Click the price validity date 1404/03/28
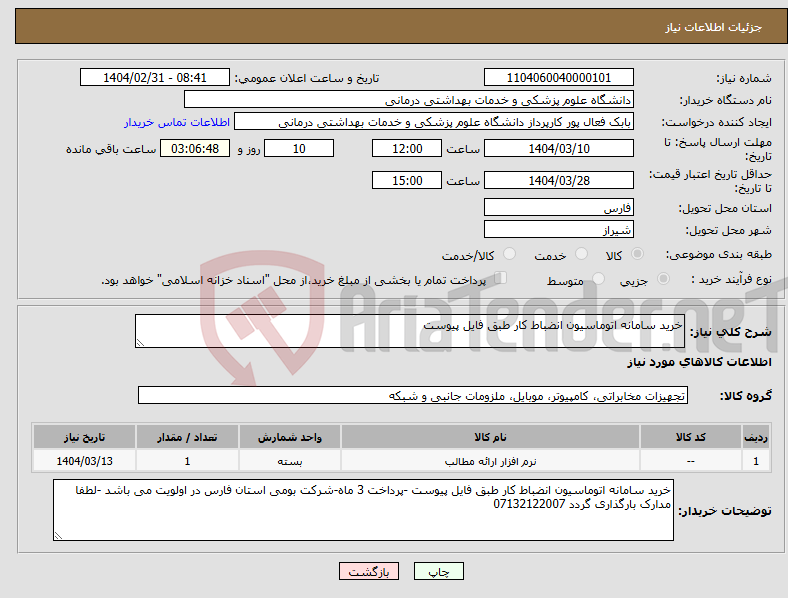 point(558,180)
